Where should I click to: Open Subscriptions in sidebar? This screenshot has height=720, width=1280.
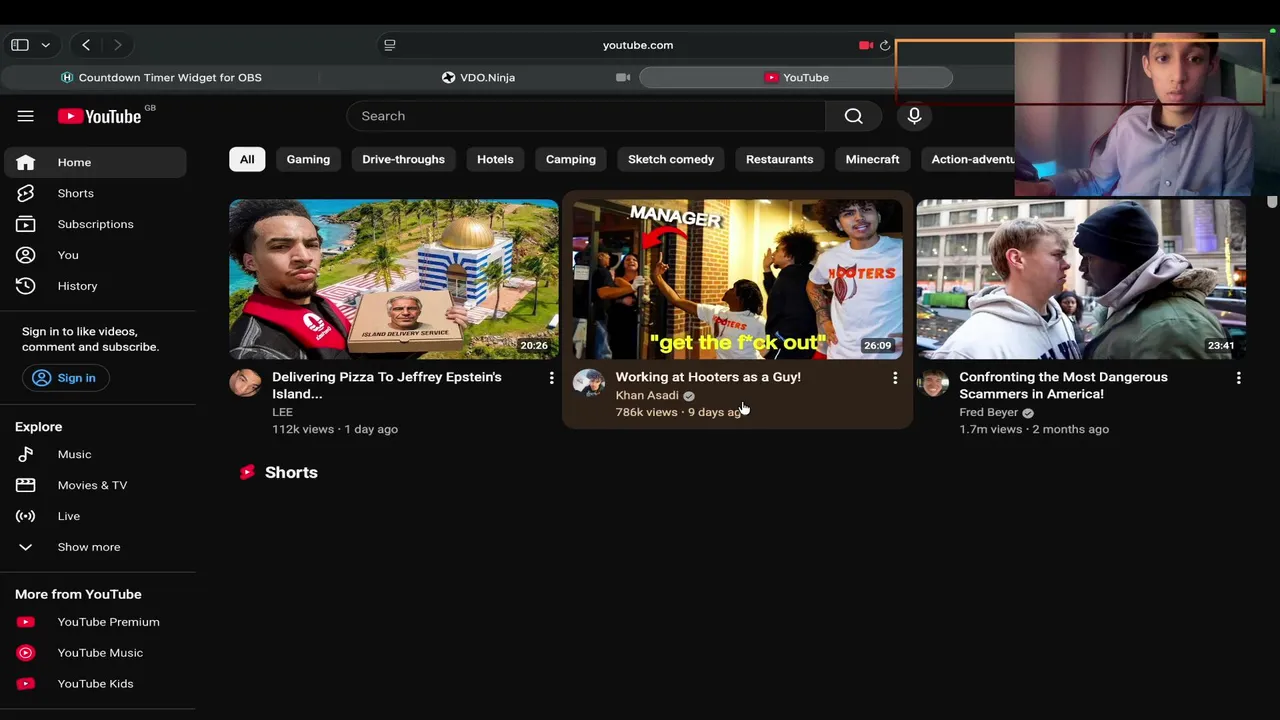96,224
